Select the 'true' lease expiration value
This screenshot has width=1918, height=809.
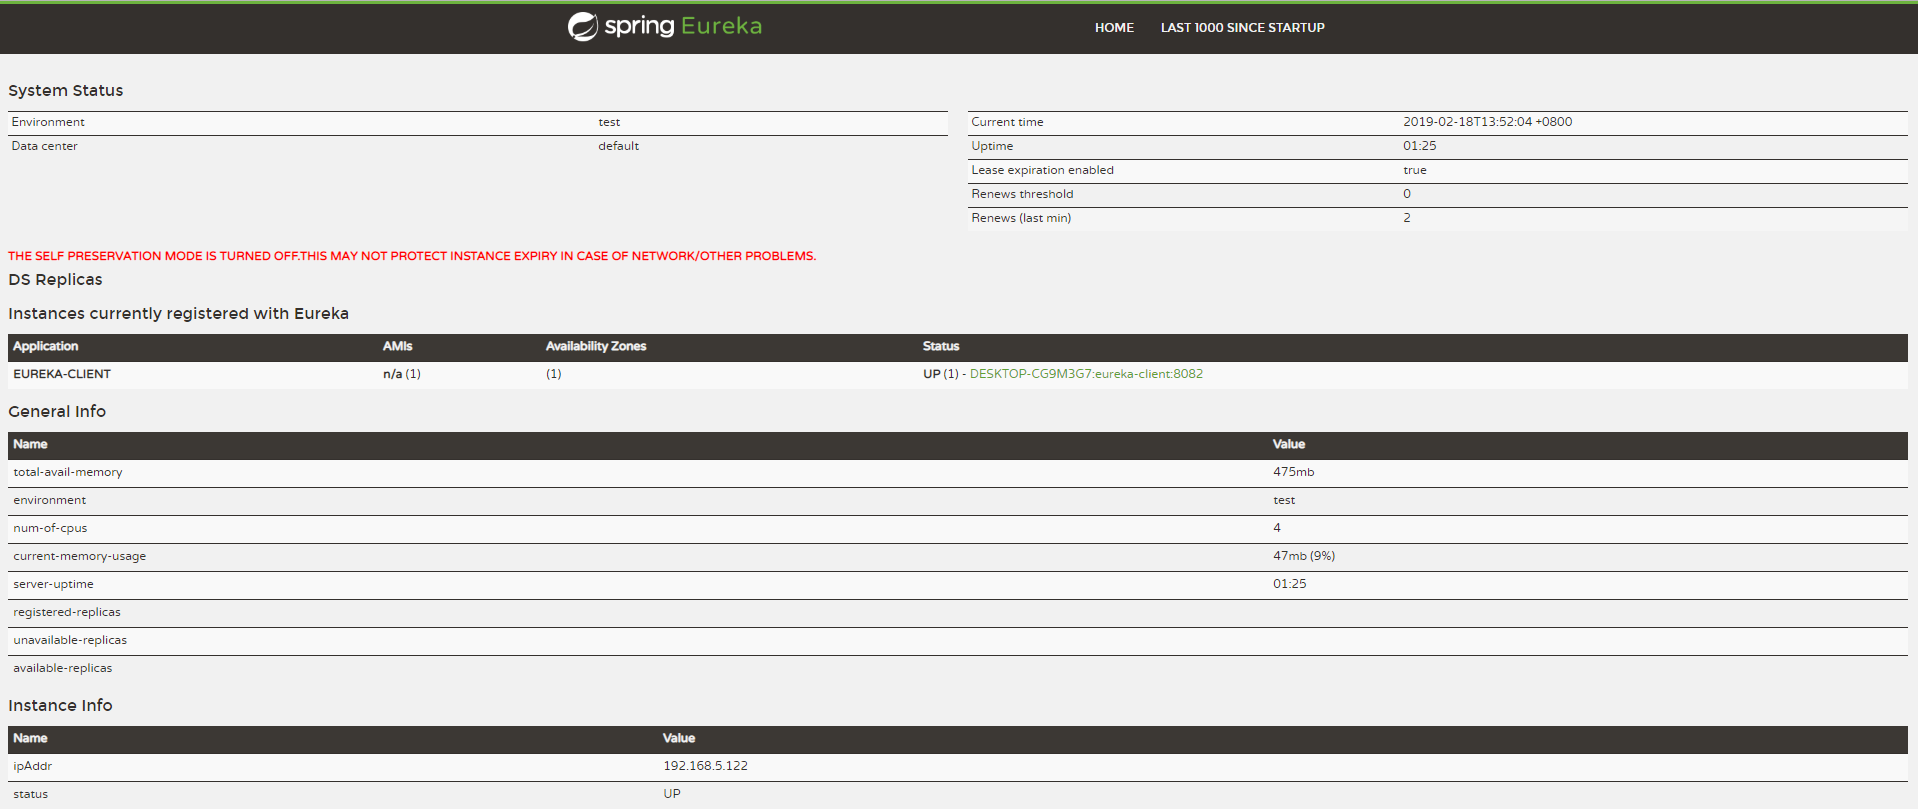(1414, 170)
